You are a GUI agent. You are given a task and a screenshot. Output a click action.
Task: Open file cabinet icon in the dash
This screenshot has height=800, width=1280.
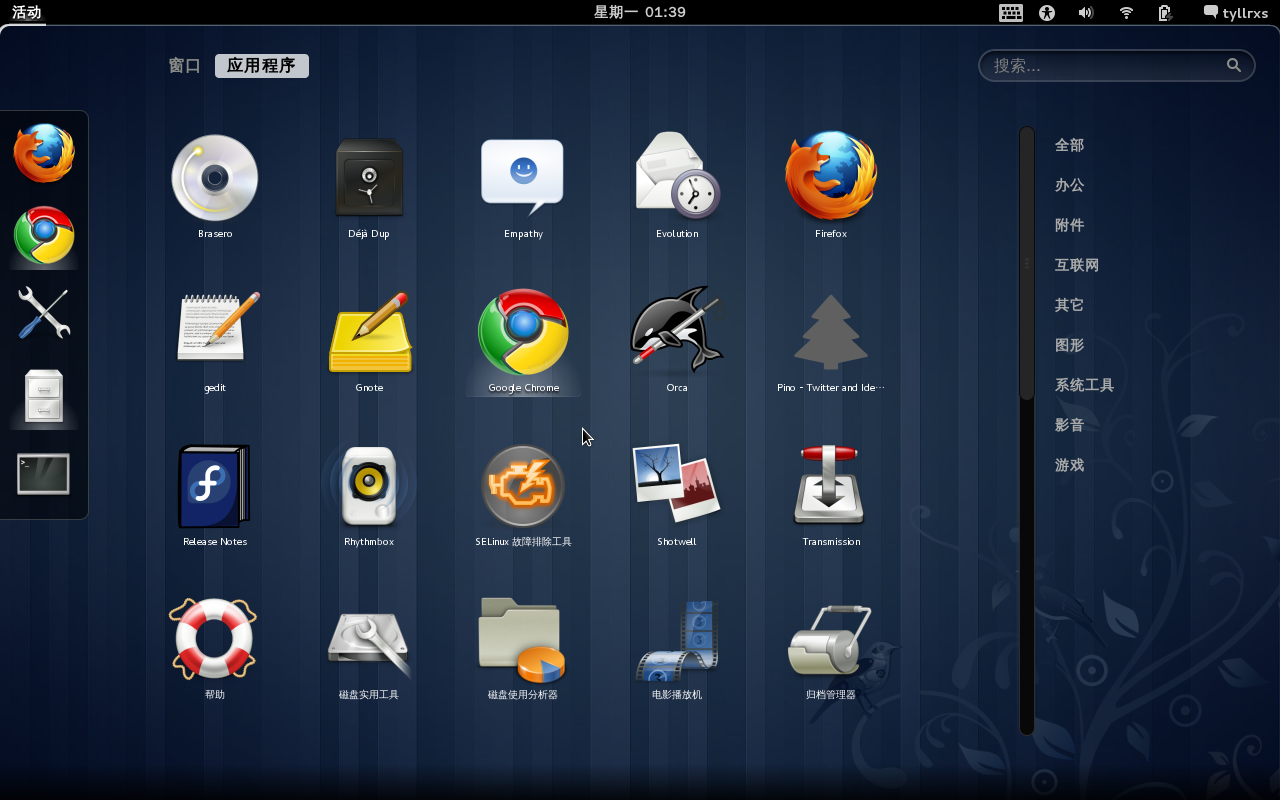coord(44,397)
